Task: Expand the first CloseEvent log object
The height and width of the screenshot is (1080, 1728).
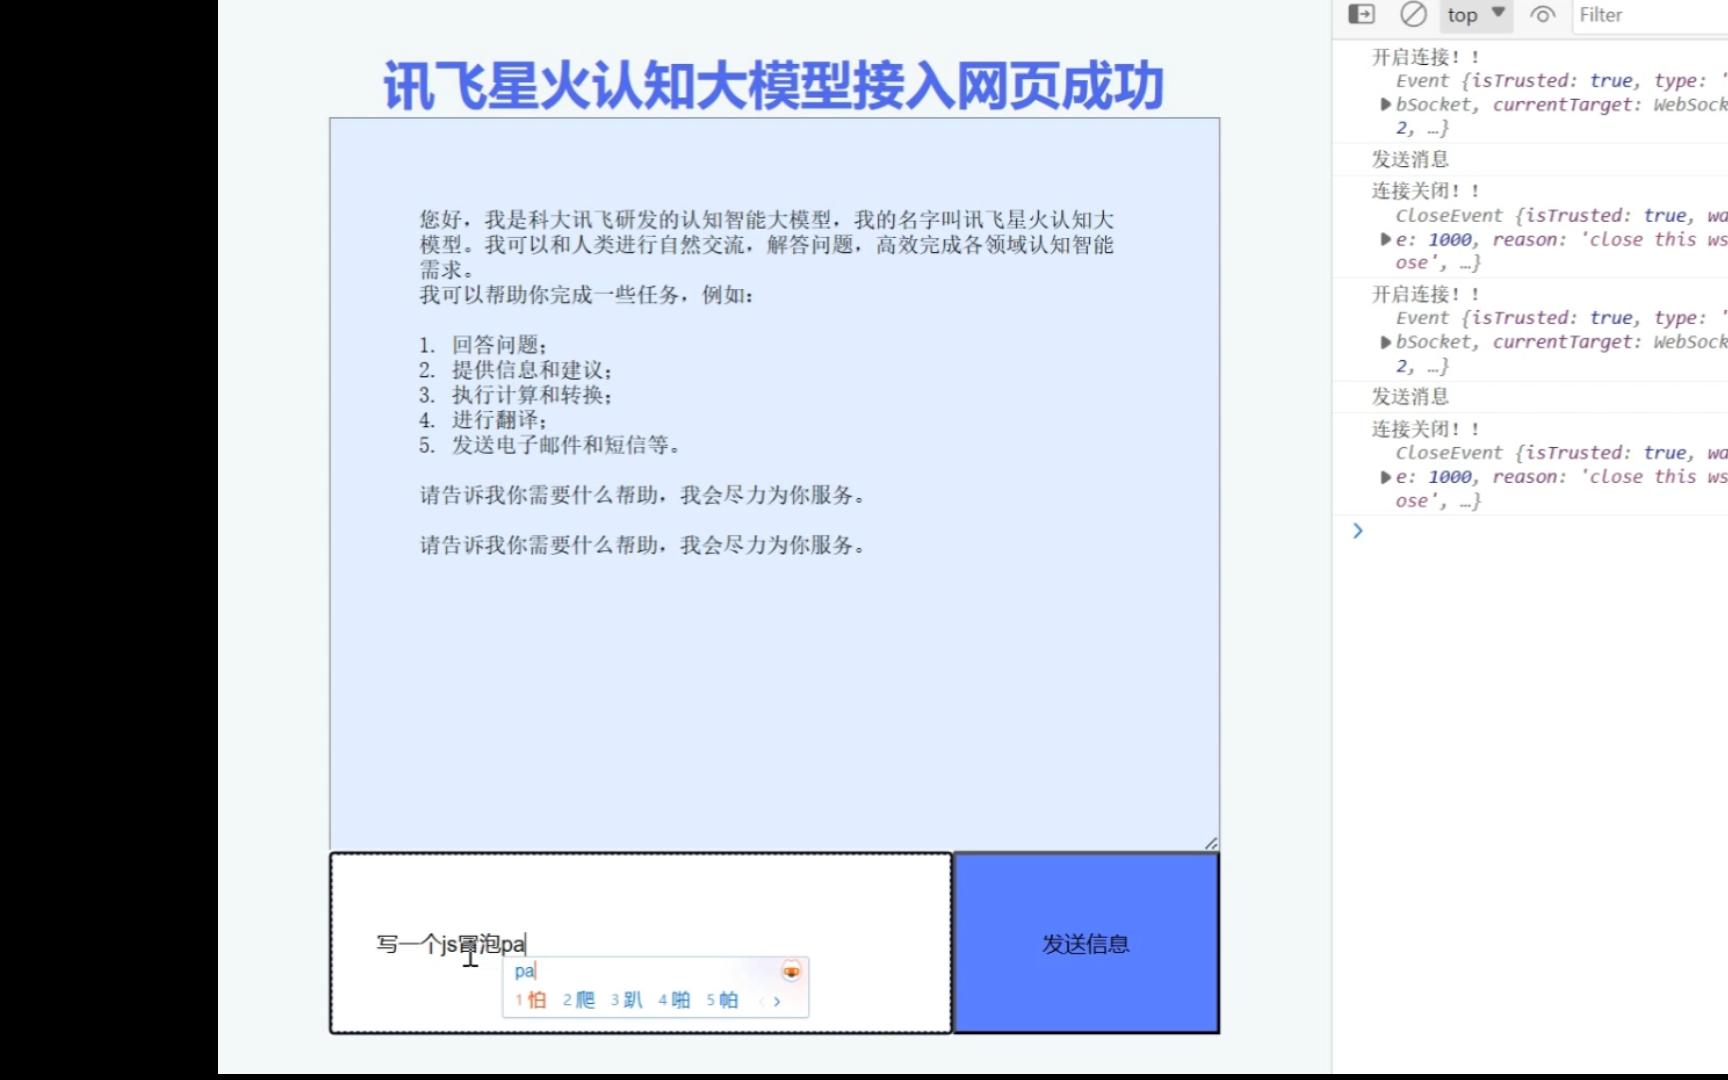Action: click(x=1386, y=239)
